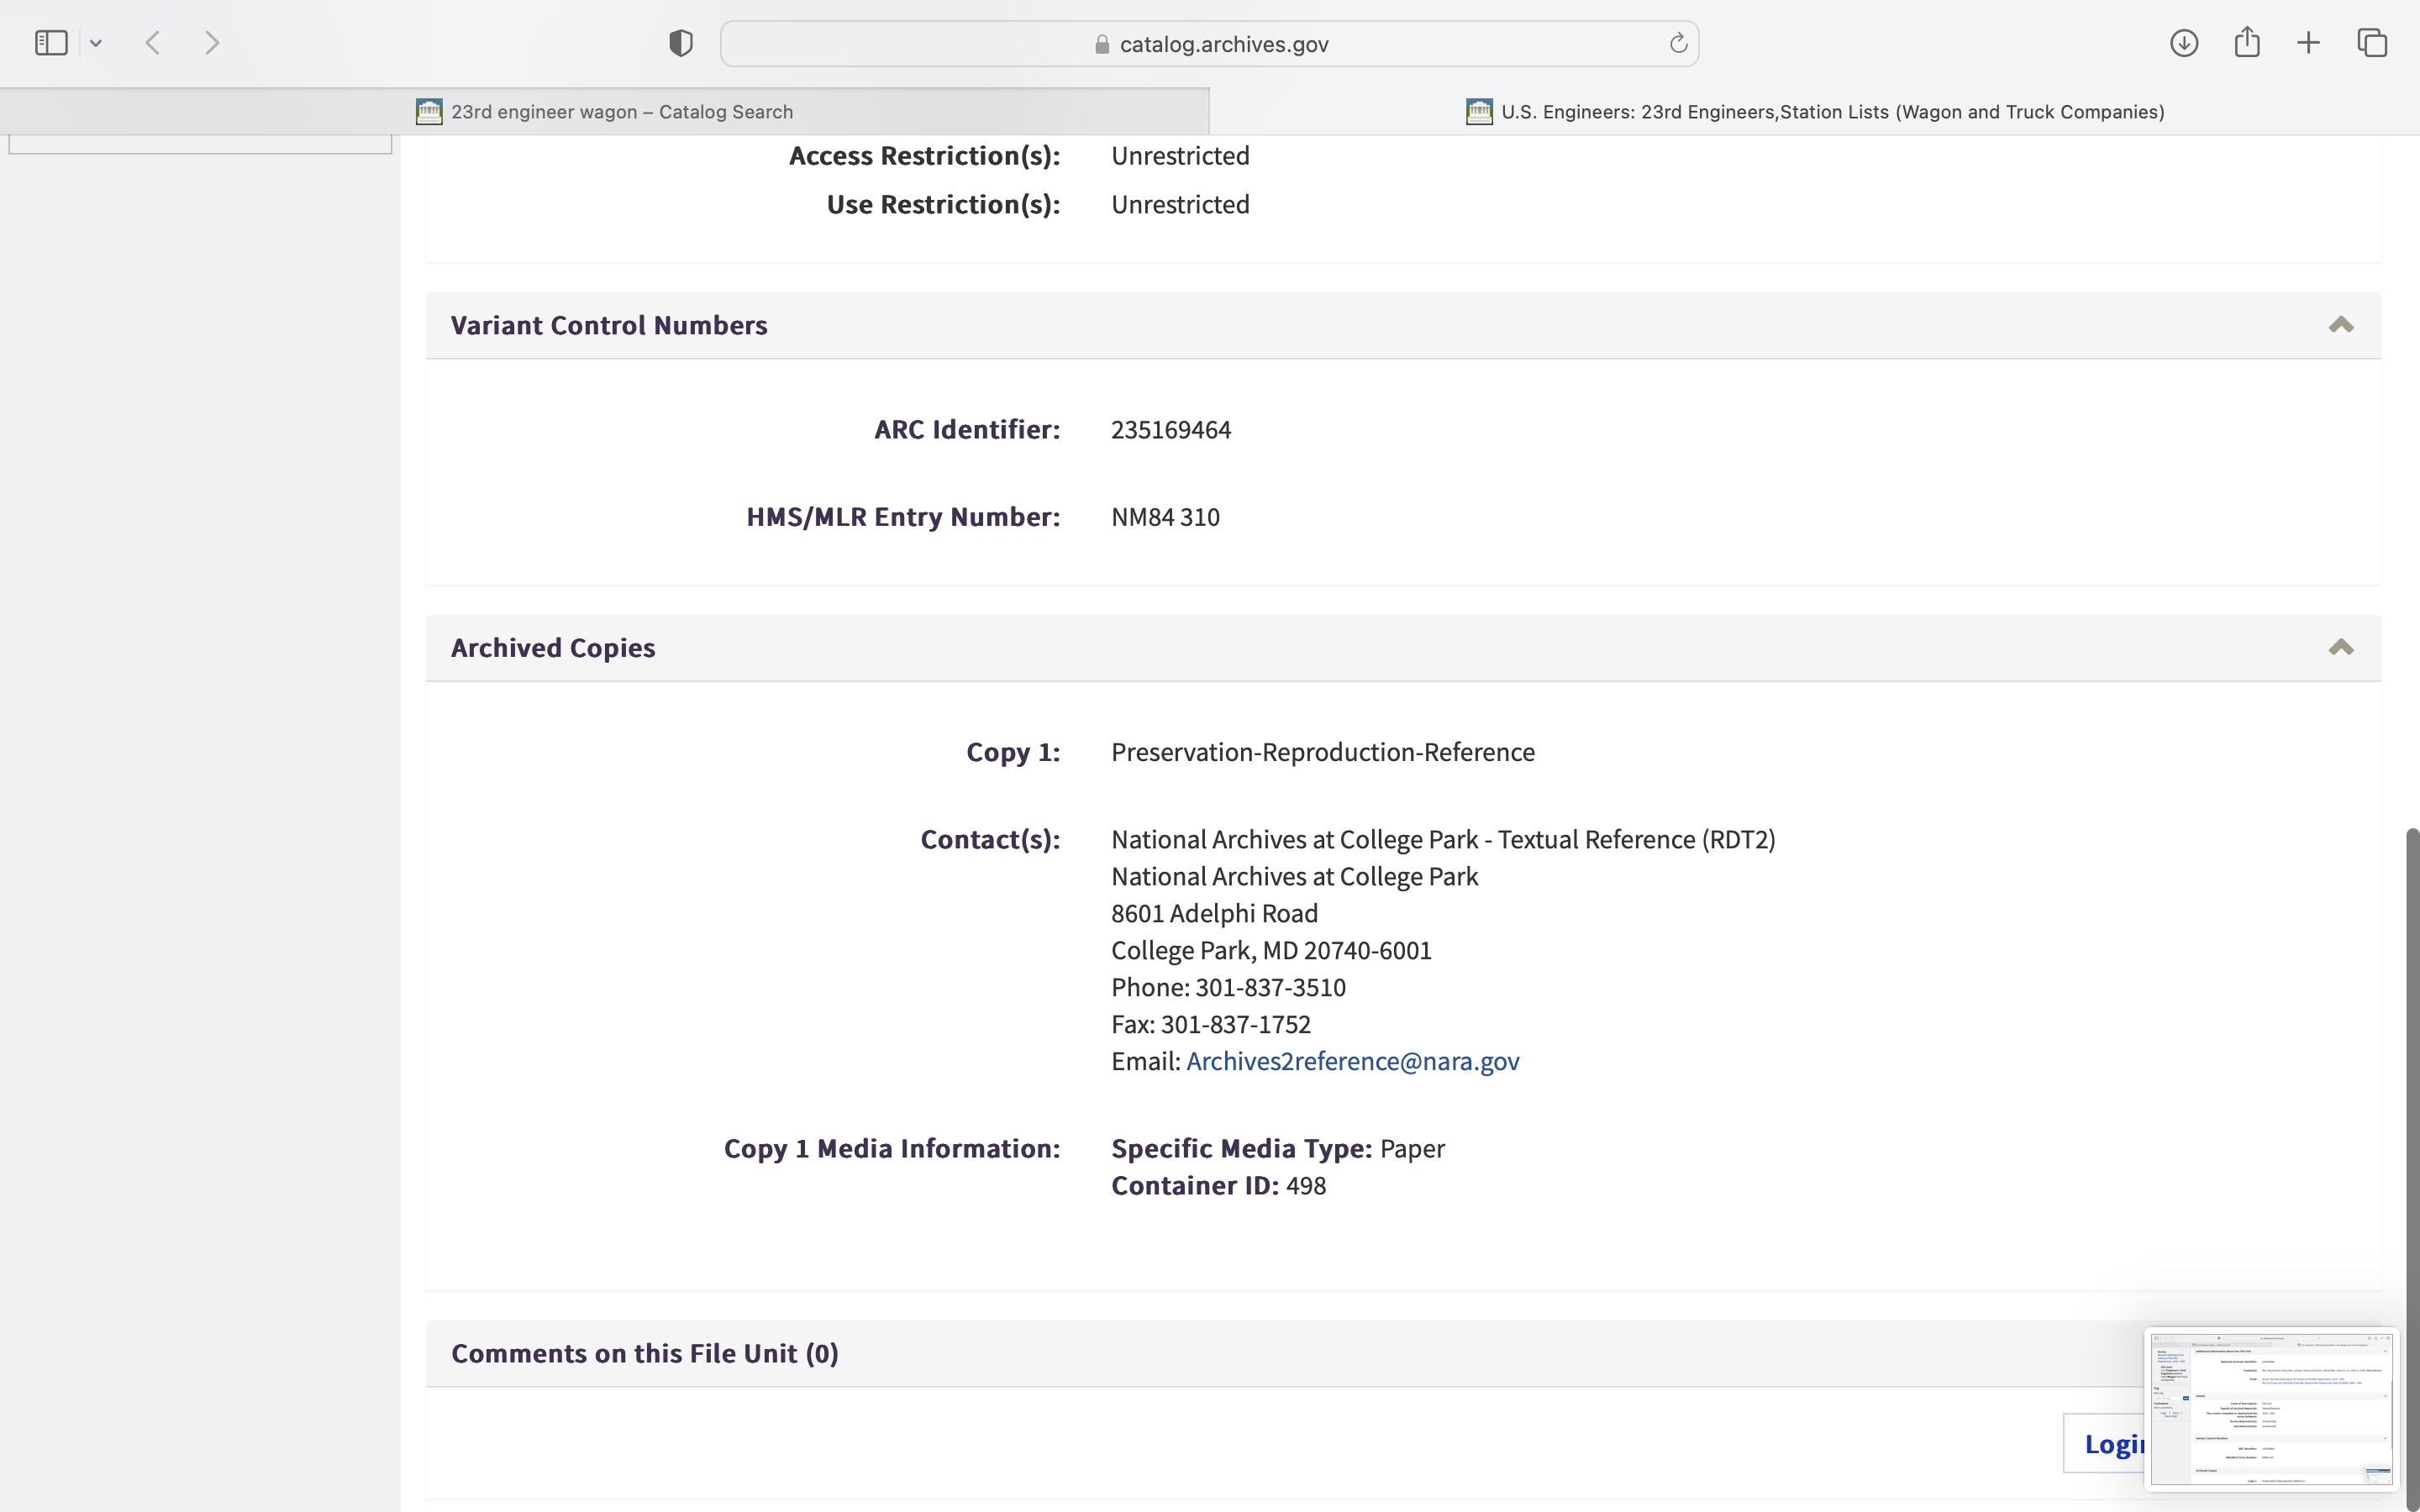The height and width of the screenshot is (1512, 2420).
Task: Click Comments on this File Unit header
Action: (644, 1353)
